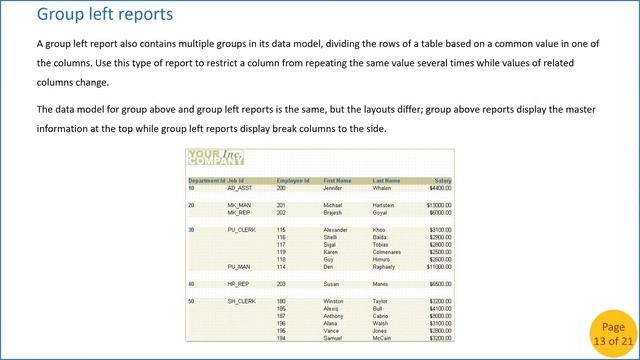Click last name 'Colmenares'

(x=387, y=252)
